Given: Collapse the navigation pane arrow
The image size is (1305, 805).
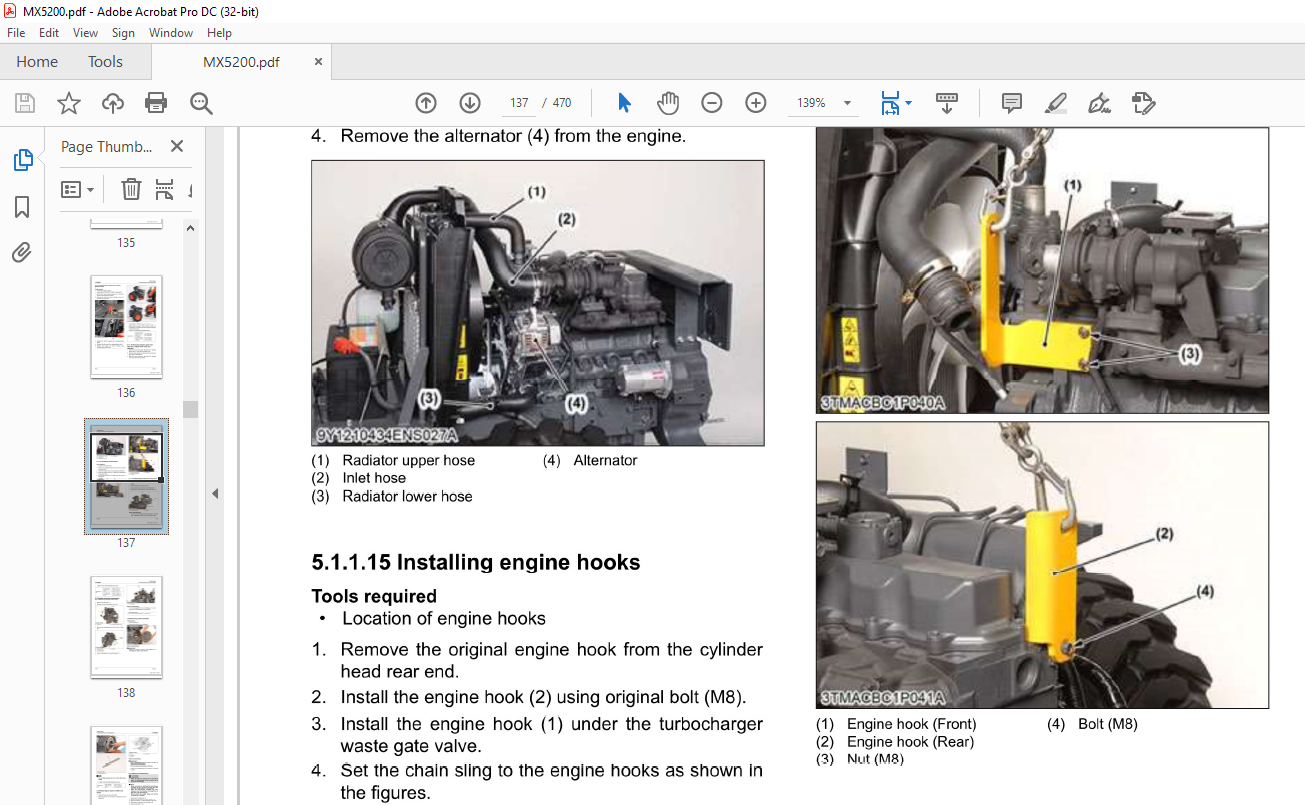Looking at the screenshot, I should (214, 493).
